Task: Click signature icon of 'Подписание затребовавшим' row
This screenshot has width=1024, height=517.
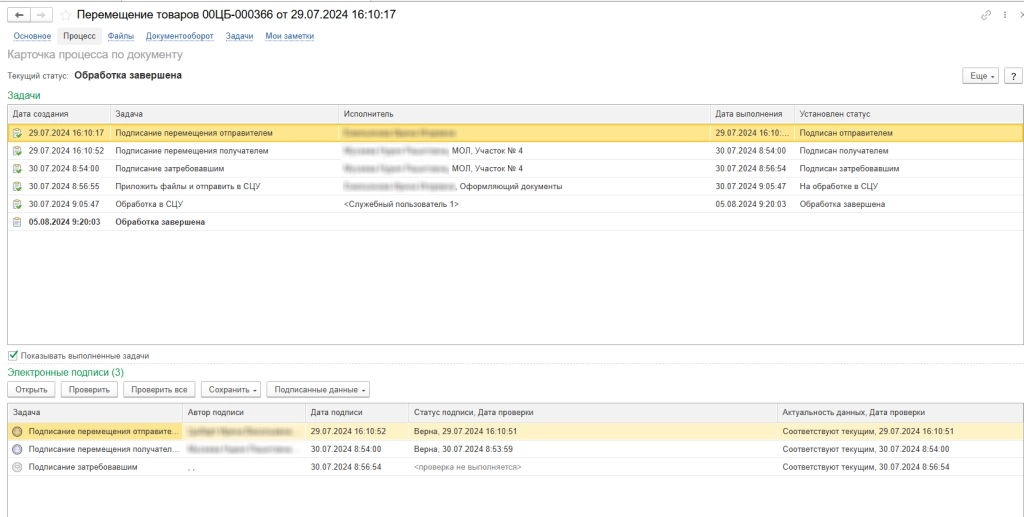Action: pyautogui.click(x=16, y=467)
